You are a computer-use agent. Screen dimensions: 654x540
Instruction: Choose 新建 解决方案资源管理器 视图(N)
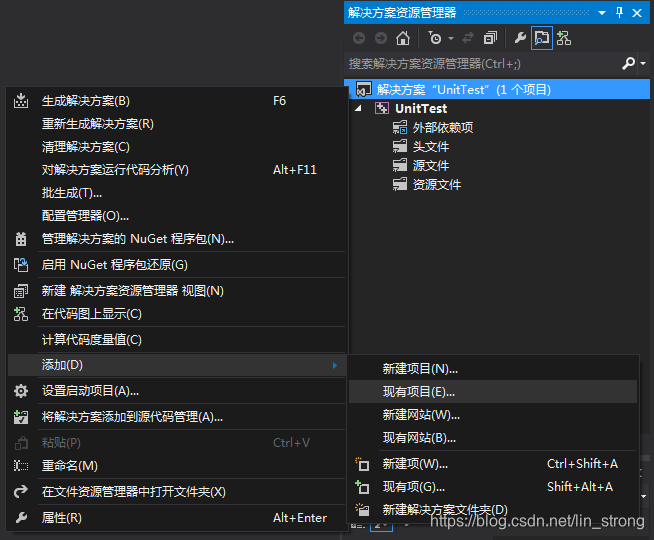click(177, 291)
